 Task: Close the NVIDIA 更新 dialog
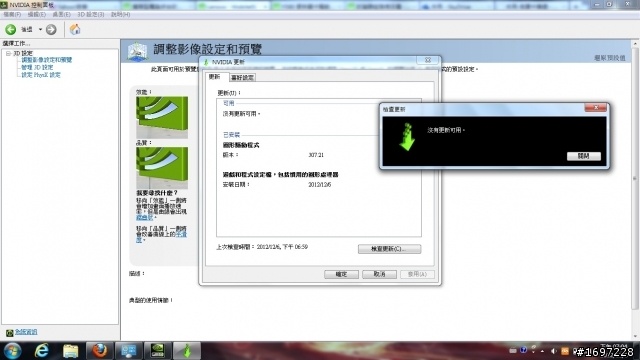[428, 60]
